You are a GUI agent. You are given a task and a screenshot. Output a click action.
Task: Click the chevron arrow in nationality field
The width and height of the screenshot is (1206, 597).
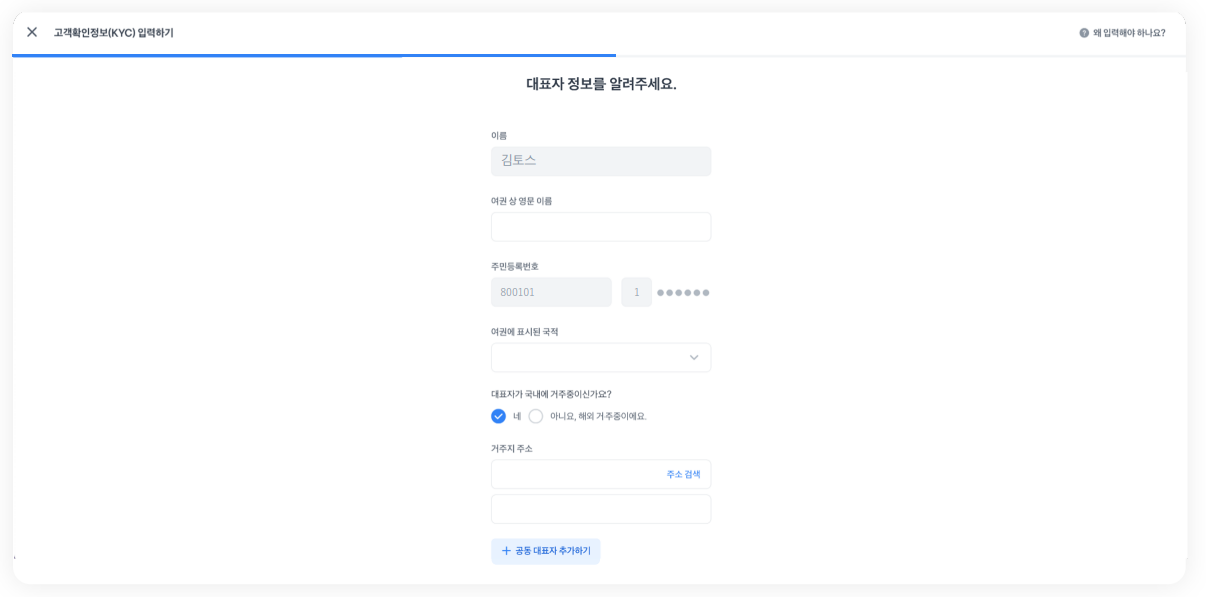click(x=694, y=358)
